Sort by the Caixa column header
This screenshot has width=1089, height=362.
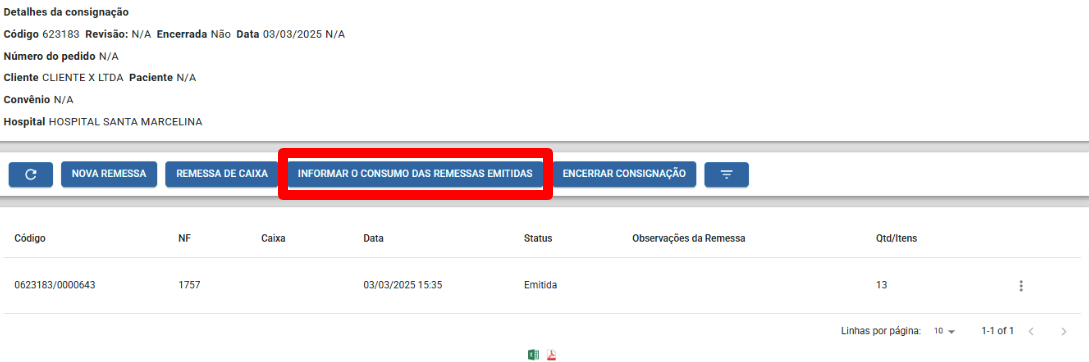click(274, 238)
